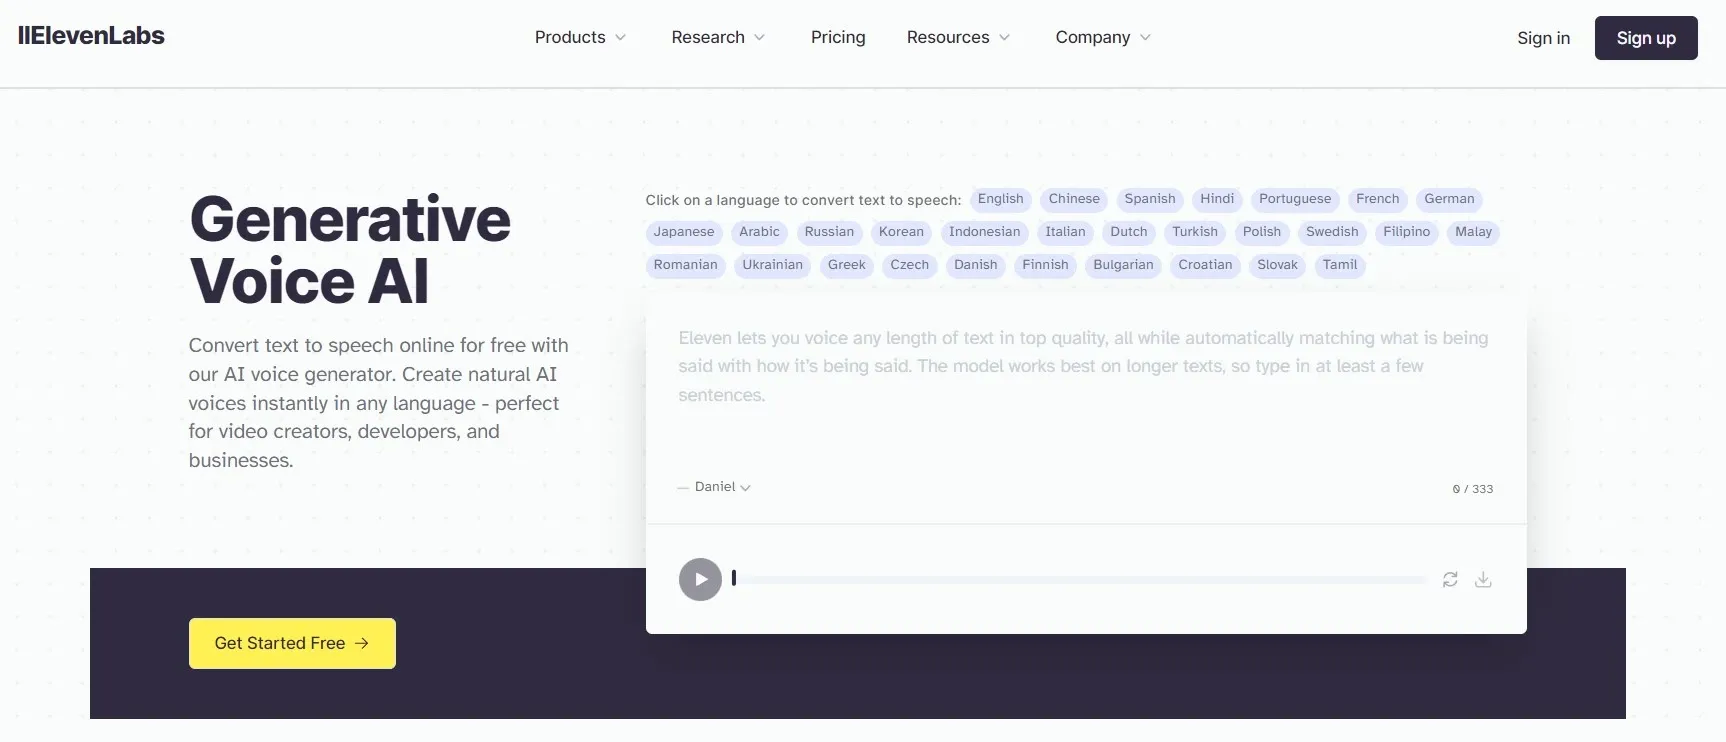Select Portuguese language
Image resolution: width=1726 pixels, height=742 pixels.
click(1295, 199)
